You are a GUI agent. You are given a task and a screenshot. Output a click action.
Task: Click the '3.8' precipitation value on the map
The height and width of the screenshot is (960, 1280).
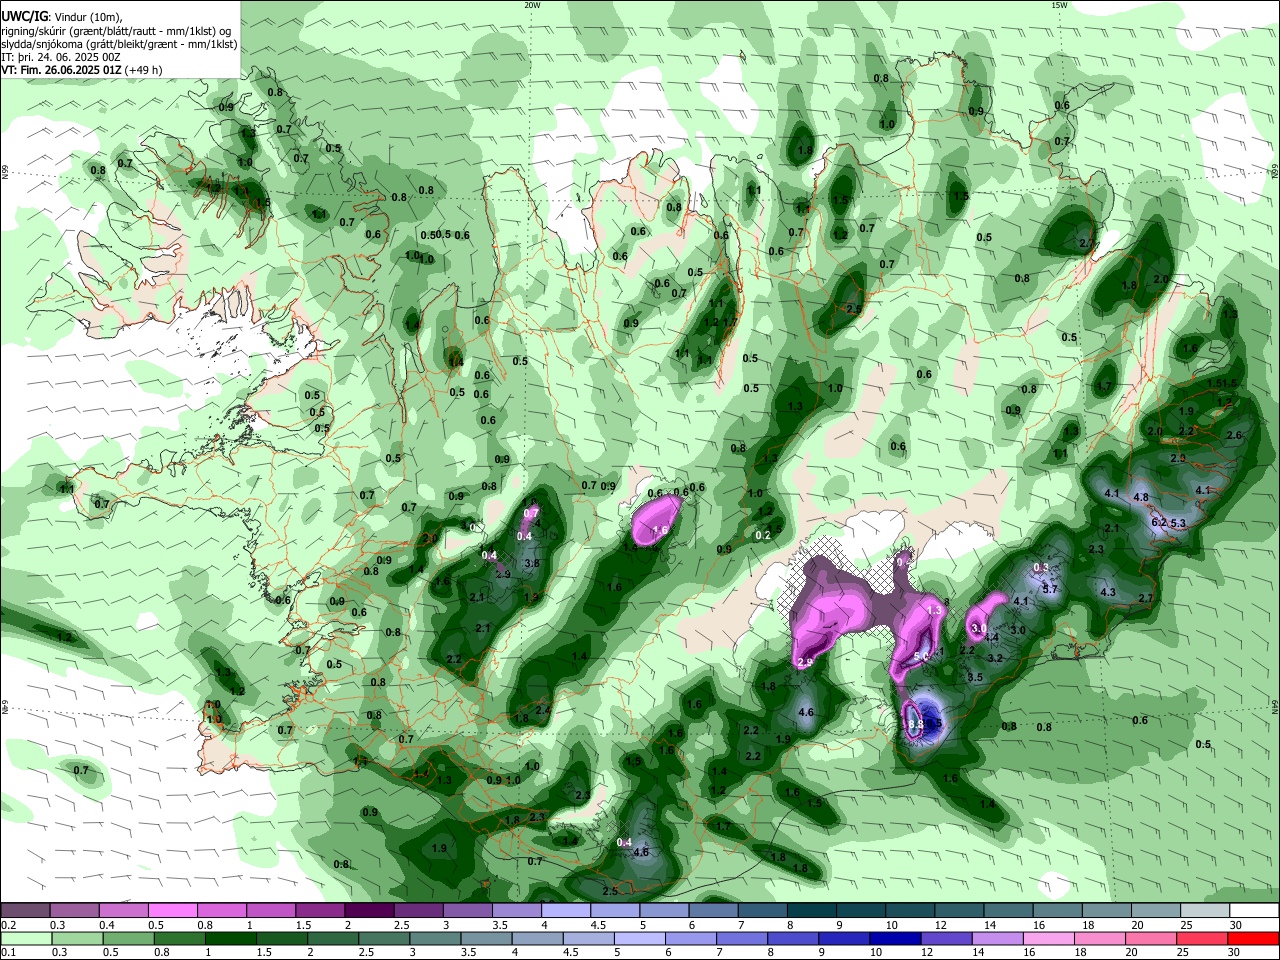click(532, 564)
